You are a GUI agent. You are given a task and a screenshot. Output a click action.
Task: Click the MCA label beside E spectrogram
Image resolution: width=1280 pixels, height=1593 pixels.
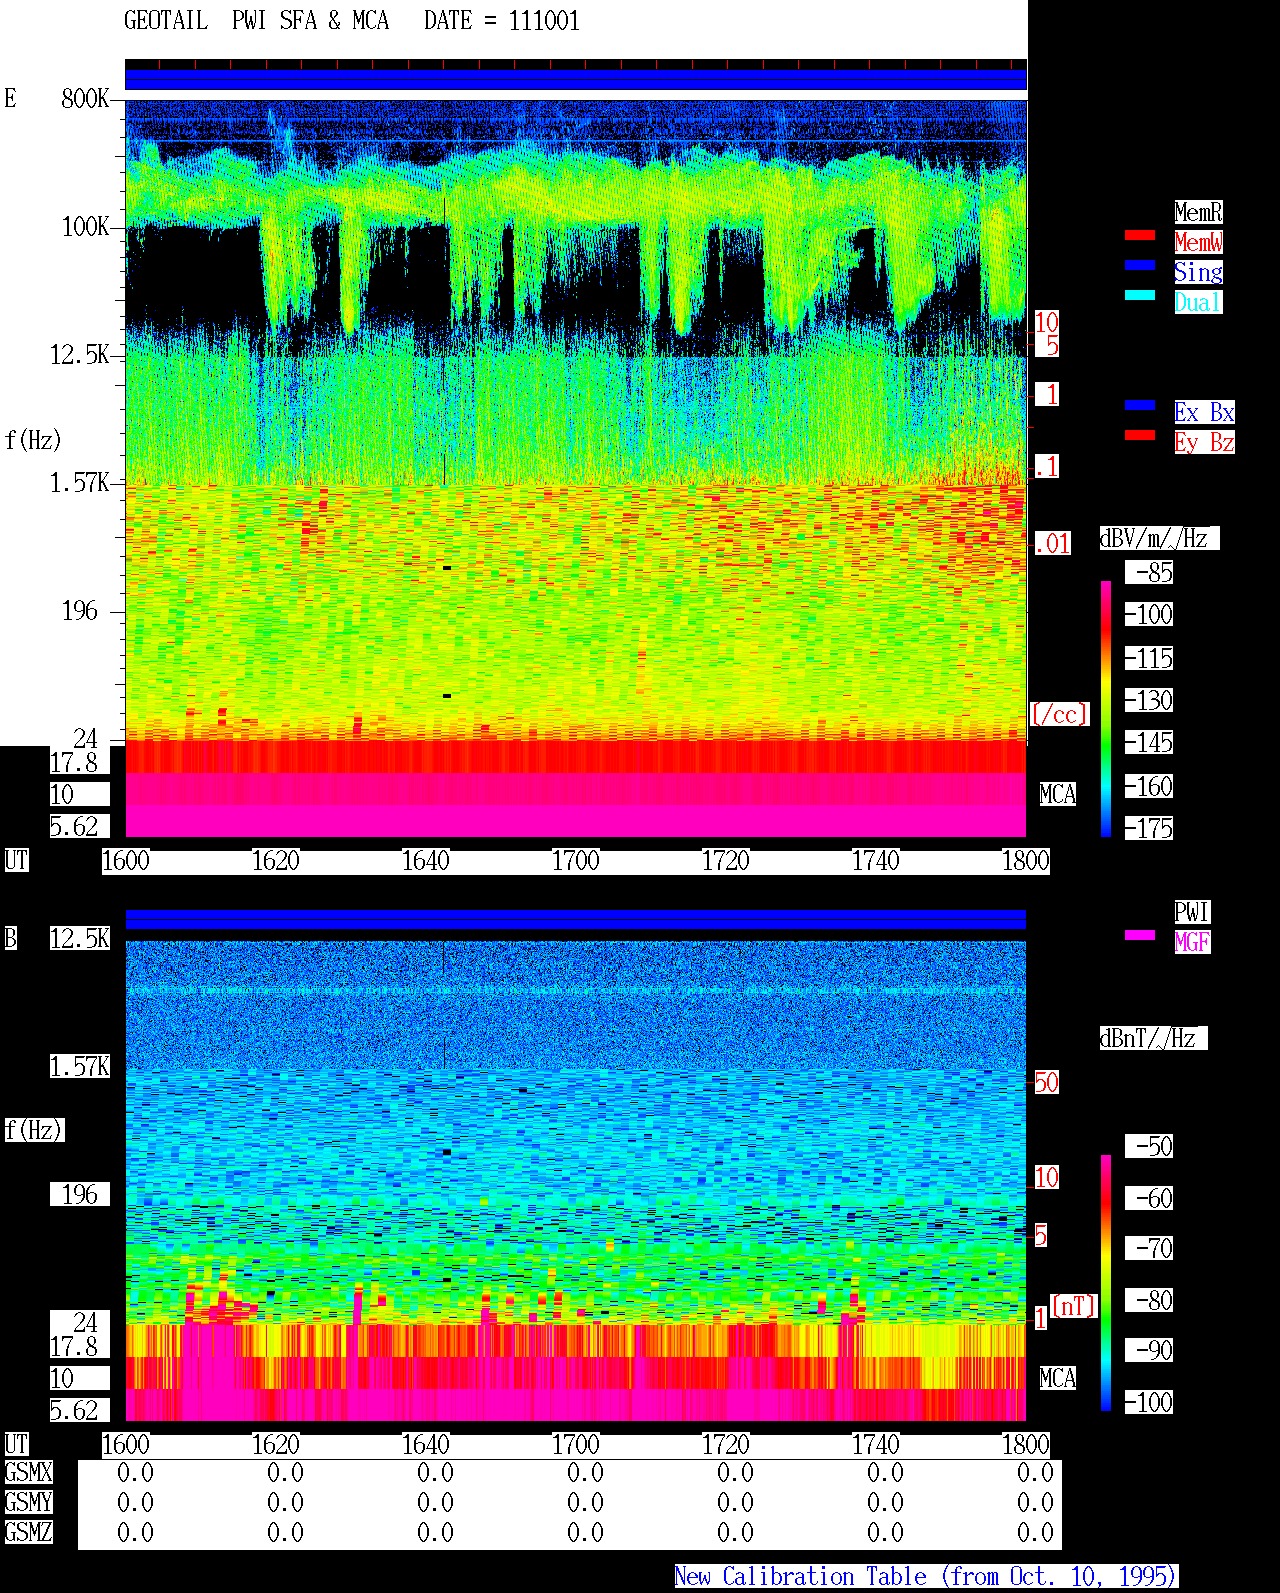[1058, 795]
